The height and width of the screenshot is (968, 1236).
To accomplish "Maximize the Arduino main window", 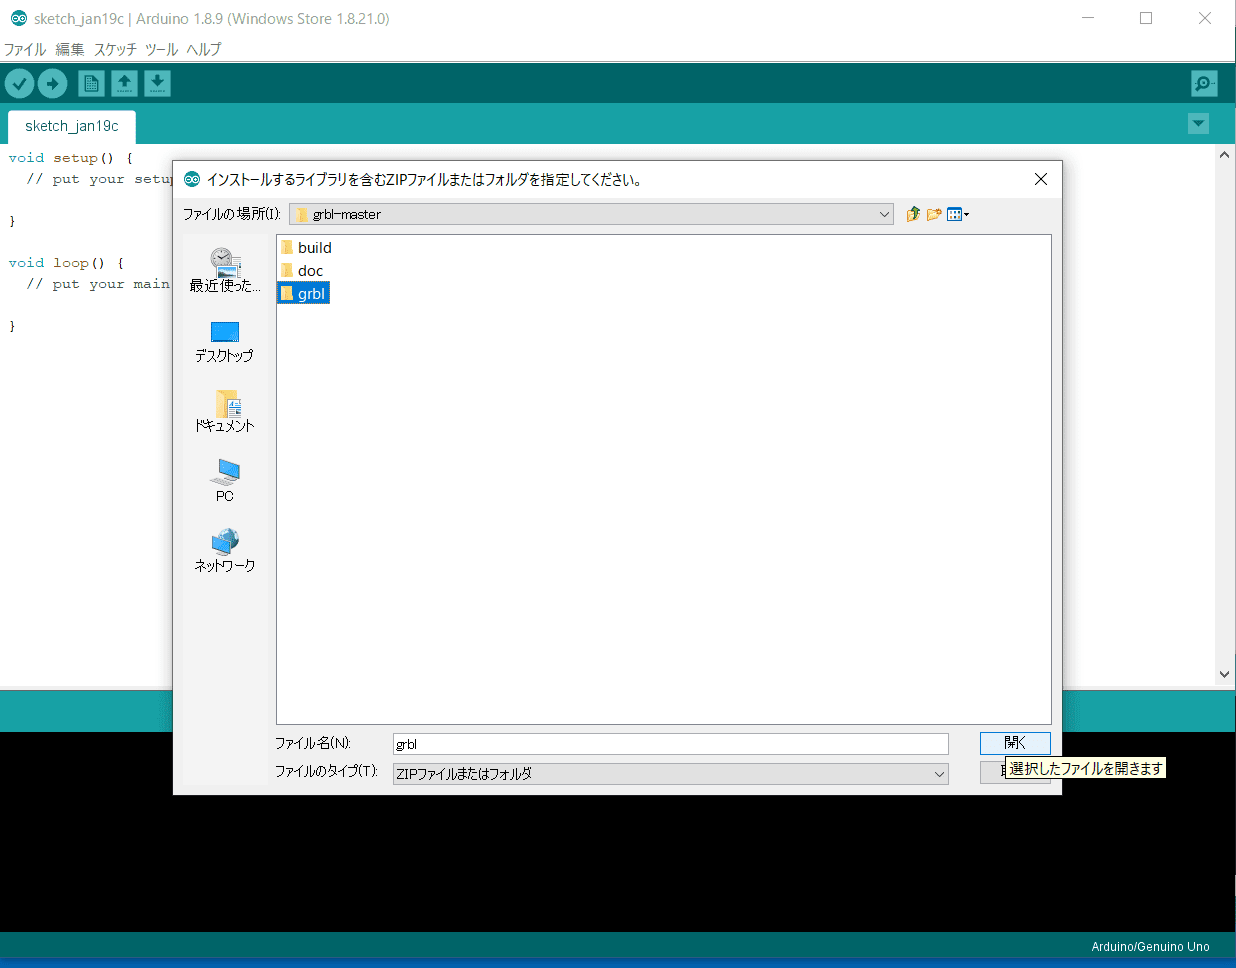I will (1146, 18).
